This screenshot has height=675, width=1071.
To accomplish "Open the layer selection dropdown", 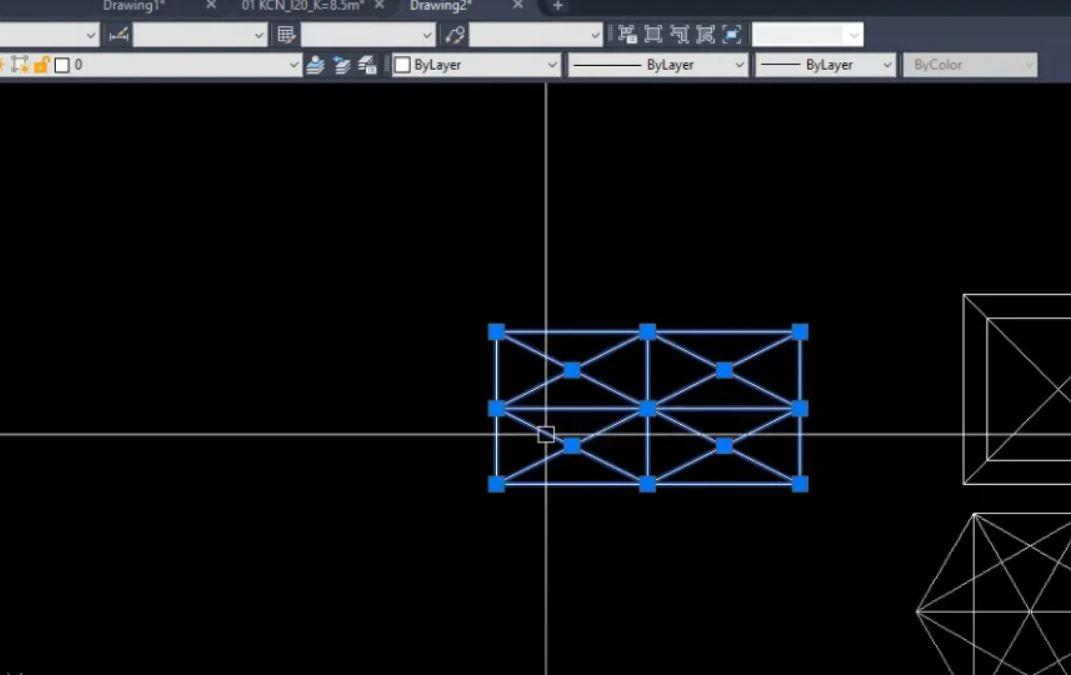I will 293,63.
